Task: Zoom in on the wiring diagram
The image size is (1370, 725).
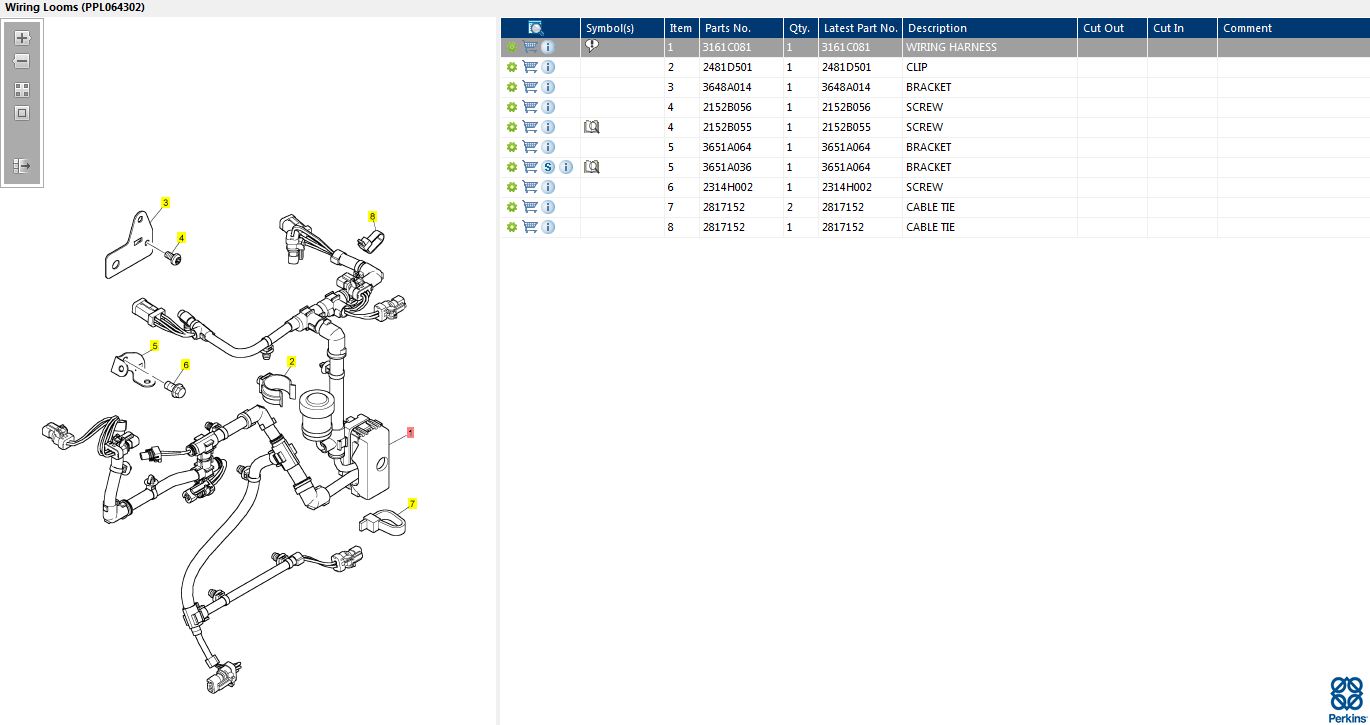Action: click(22, 38)
